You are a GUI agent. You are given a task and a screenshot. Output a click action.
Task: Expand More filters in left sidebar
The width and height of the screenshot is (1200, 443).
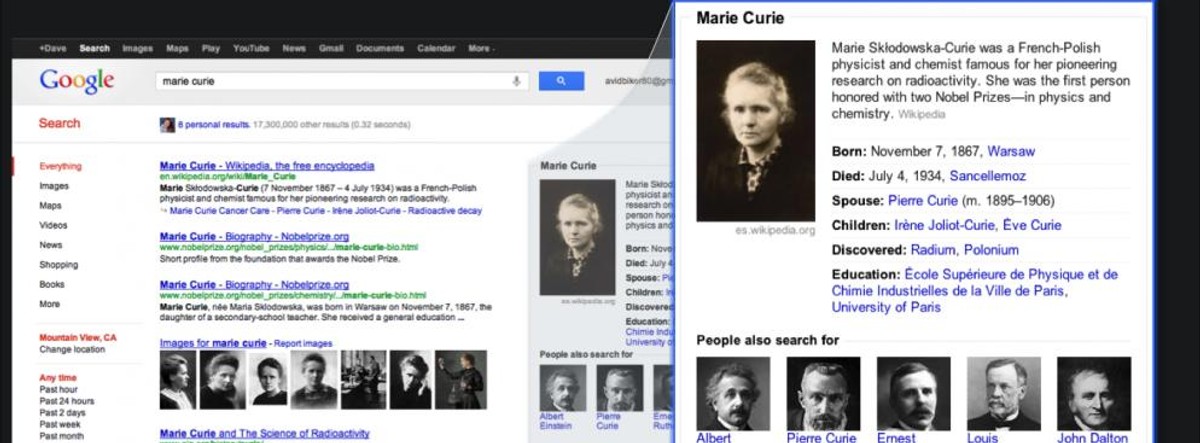click(49, 304)
